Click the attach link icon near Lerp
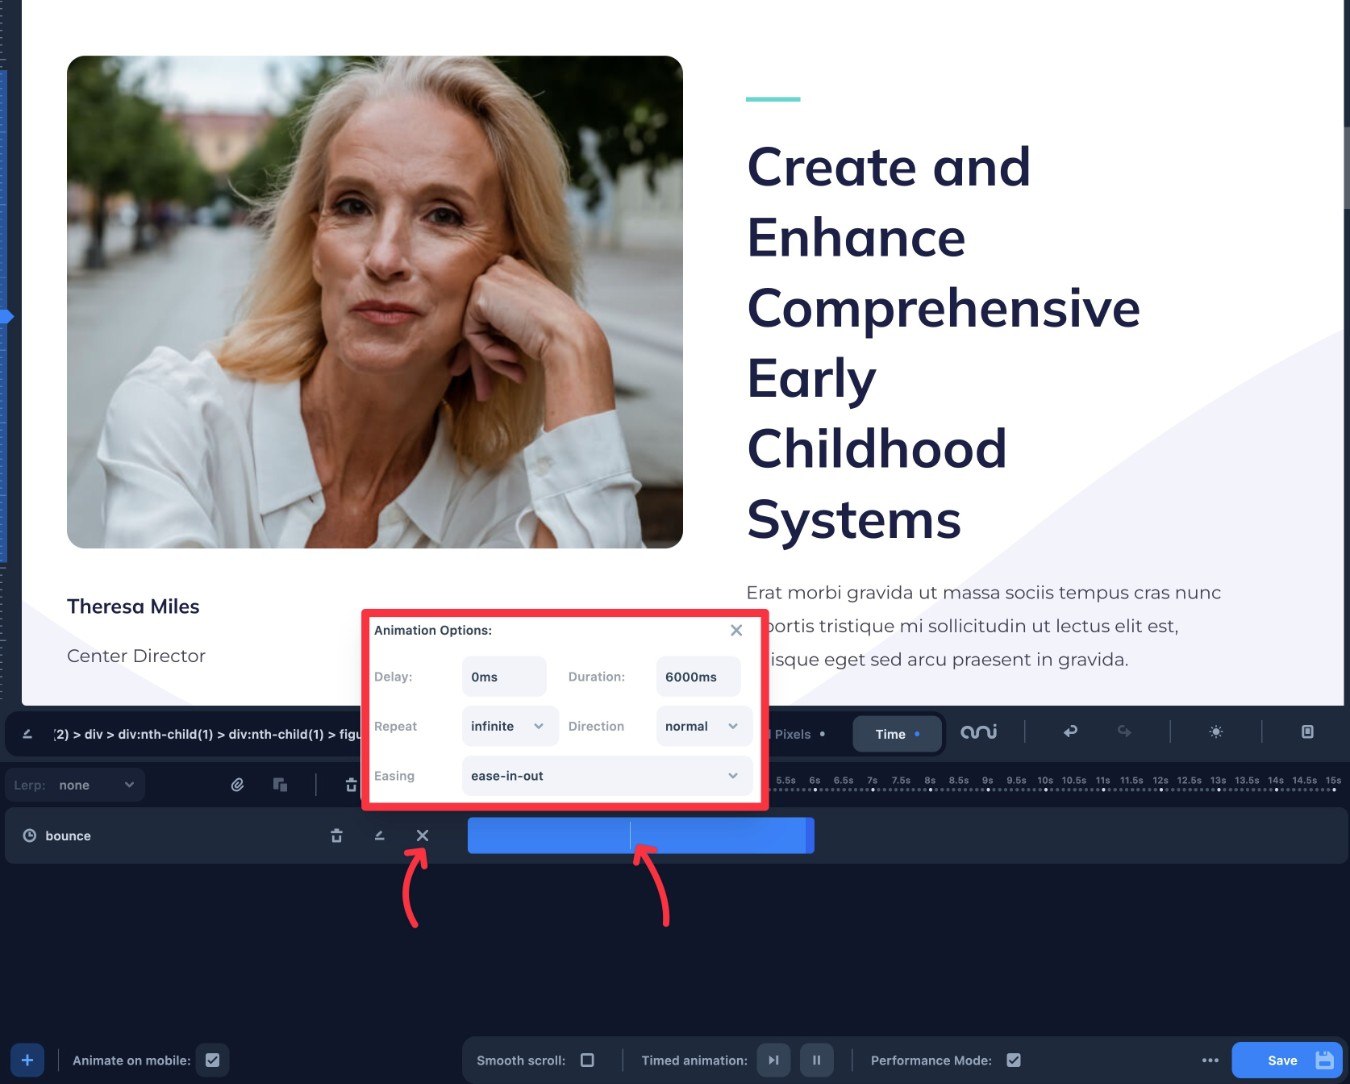1350x1084 pixels. point(237,785)
